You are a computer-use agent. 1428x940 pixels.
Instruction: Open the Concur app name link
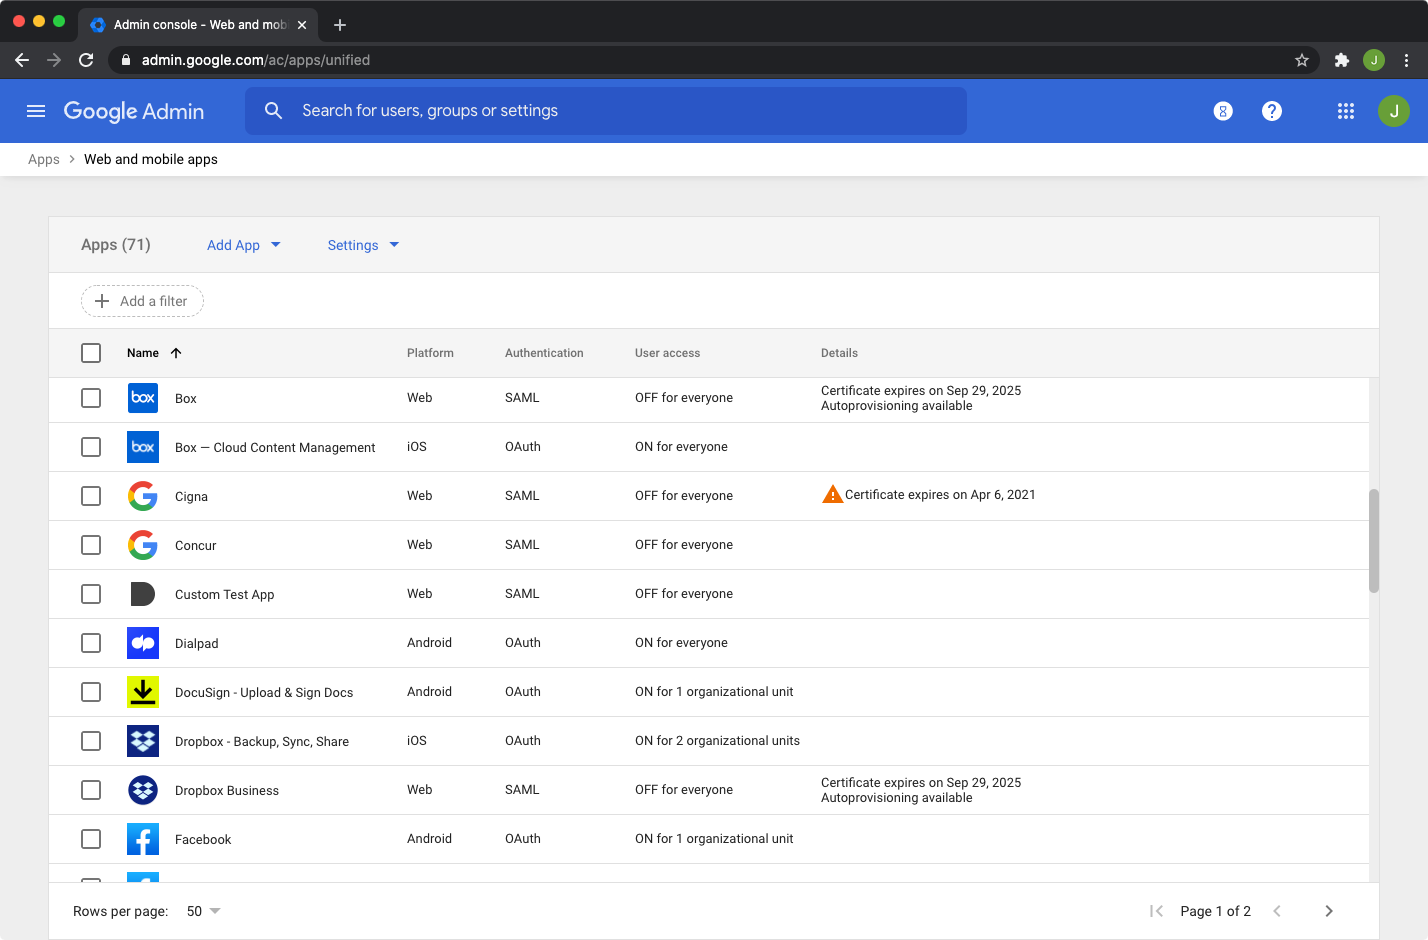(x=195, y=545)
